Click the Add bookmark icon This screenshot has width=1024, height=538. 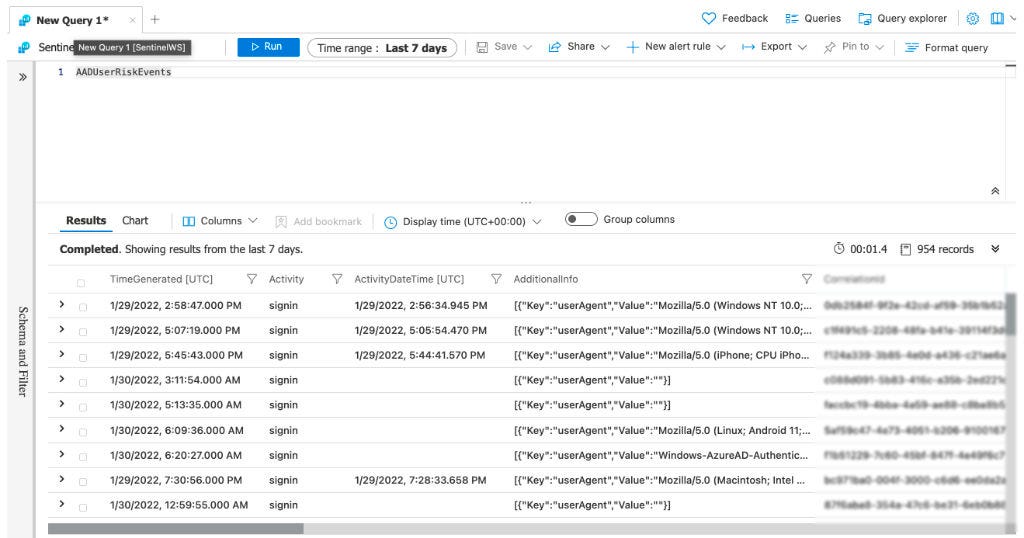click(x=281, y=222)
